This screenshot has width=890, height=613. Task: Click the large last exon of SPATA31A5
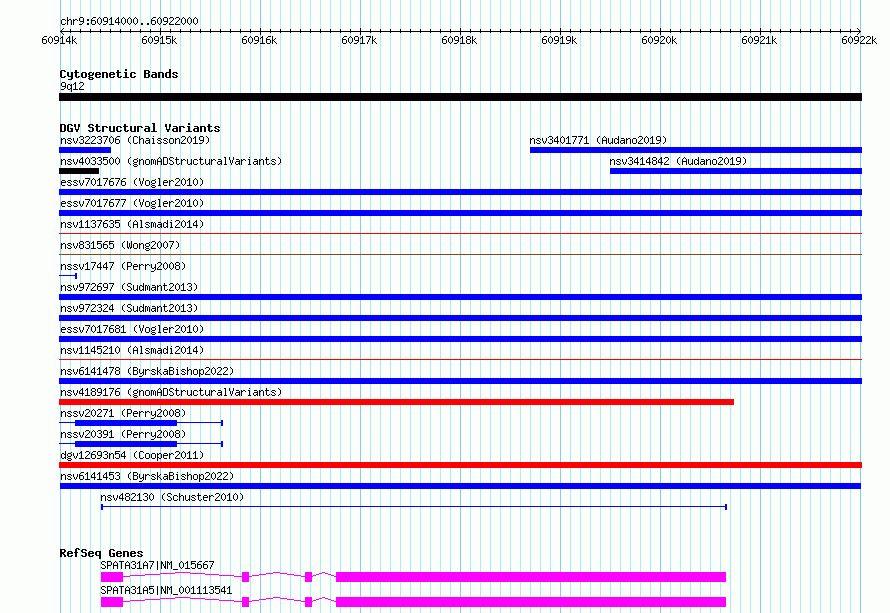pos(531,602)
